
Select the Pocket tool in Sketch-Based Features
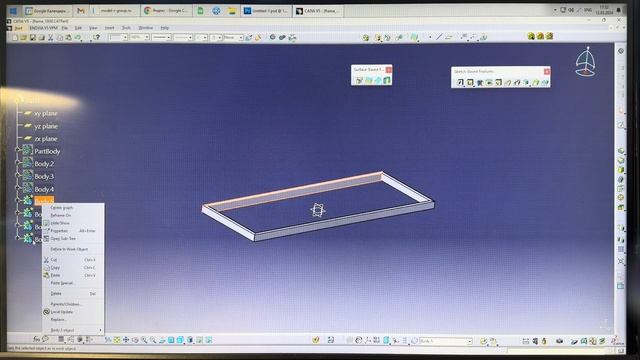tap(470, 82)
